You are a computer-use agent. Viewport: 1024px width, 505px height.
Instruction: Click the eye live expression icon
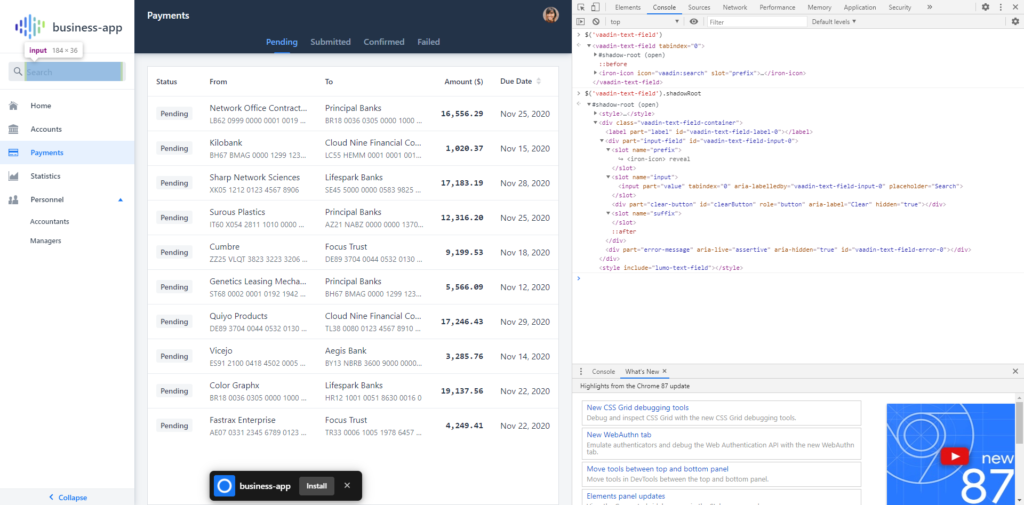point(694,21)
